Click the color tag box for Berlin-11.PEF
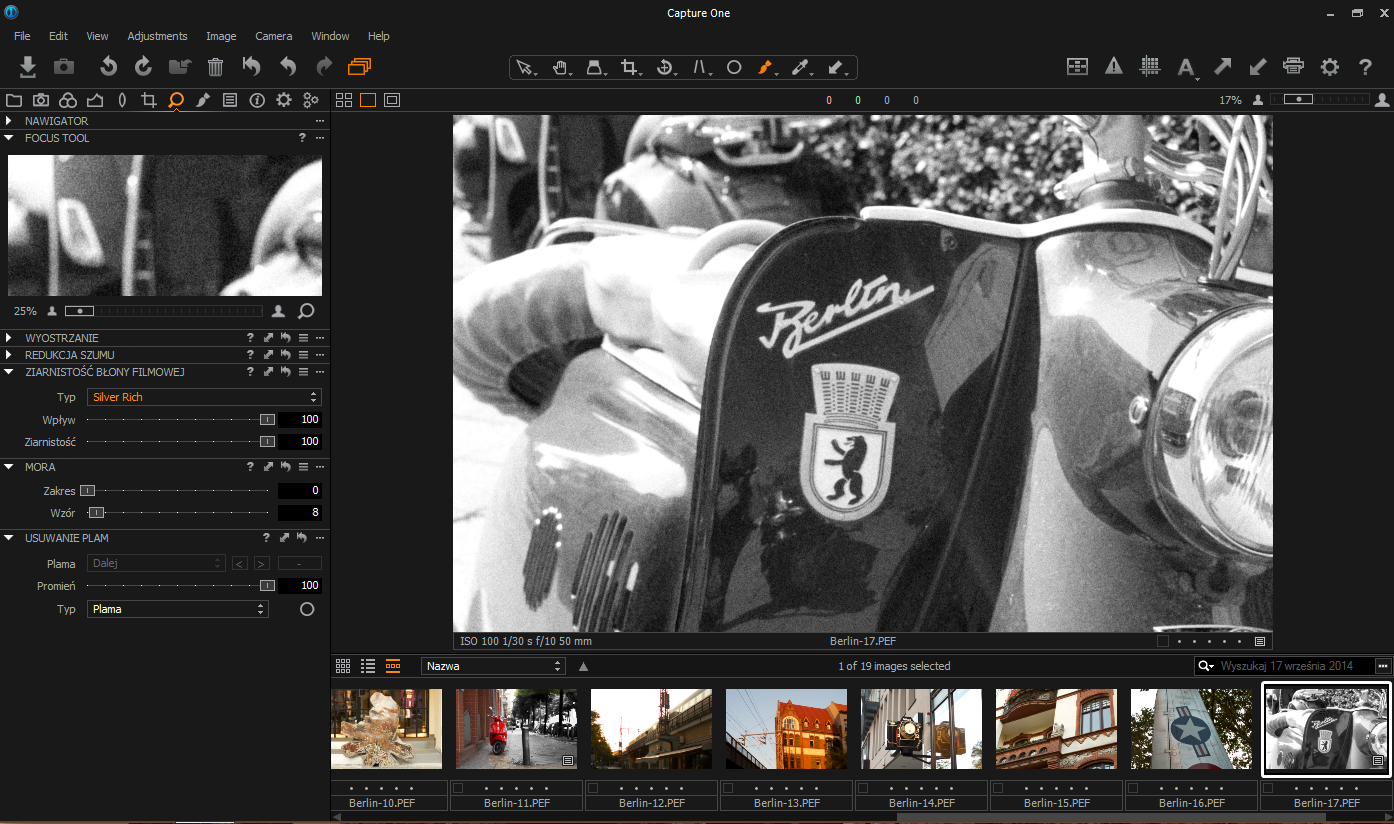The height and width of the screenshot is (824, 1394). [x=459, y=788]
